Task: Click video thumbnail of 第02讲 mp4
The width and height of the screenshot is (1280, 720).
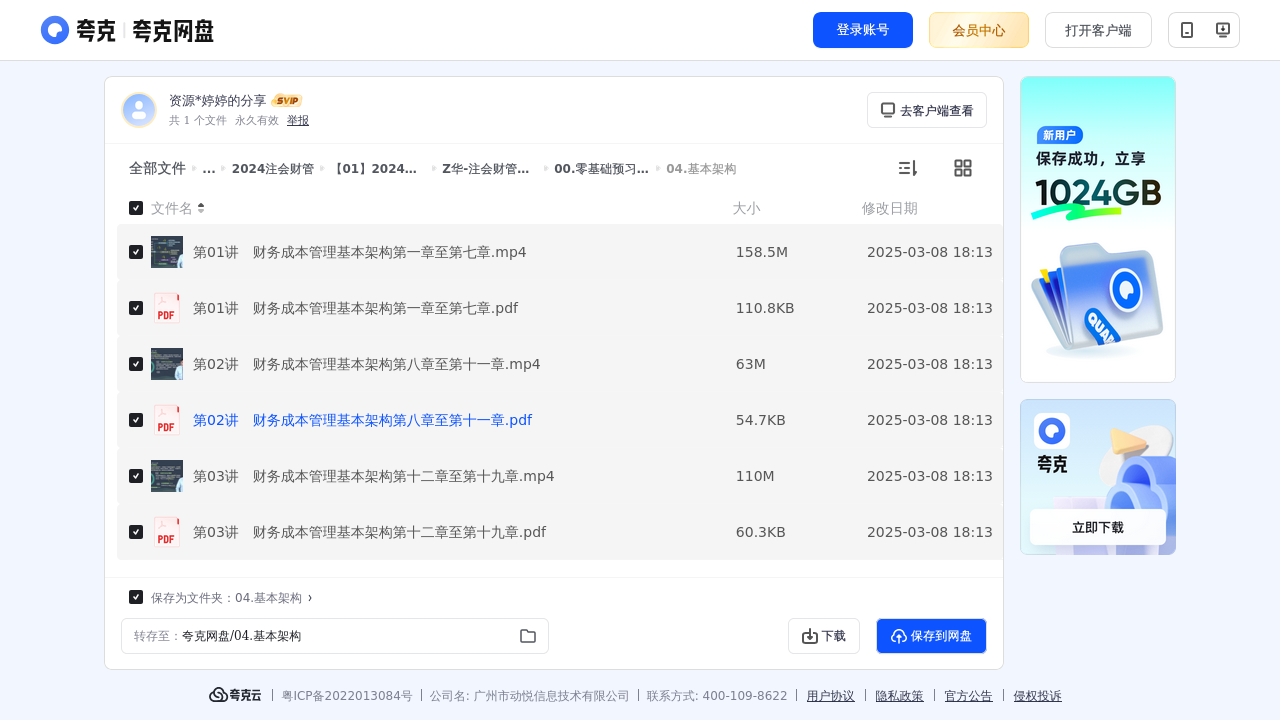Action: pyautogui.click(x=167, y=364)
